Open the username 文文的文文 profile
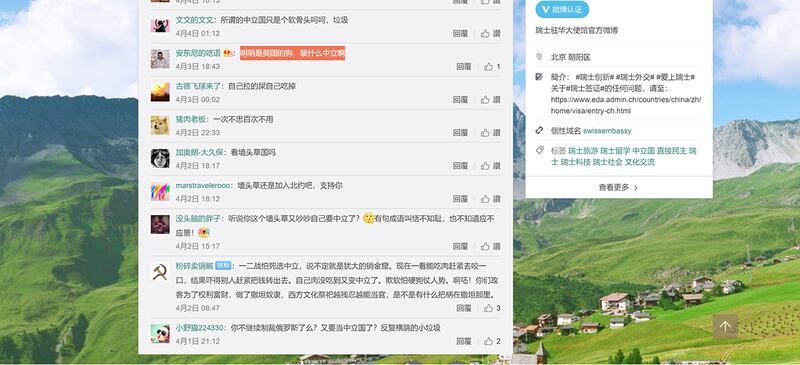 pyautogui.click(x=194, y=20)
